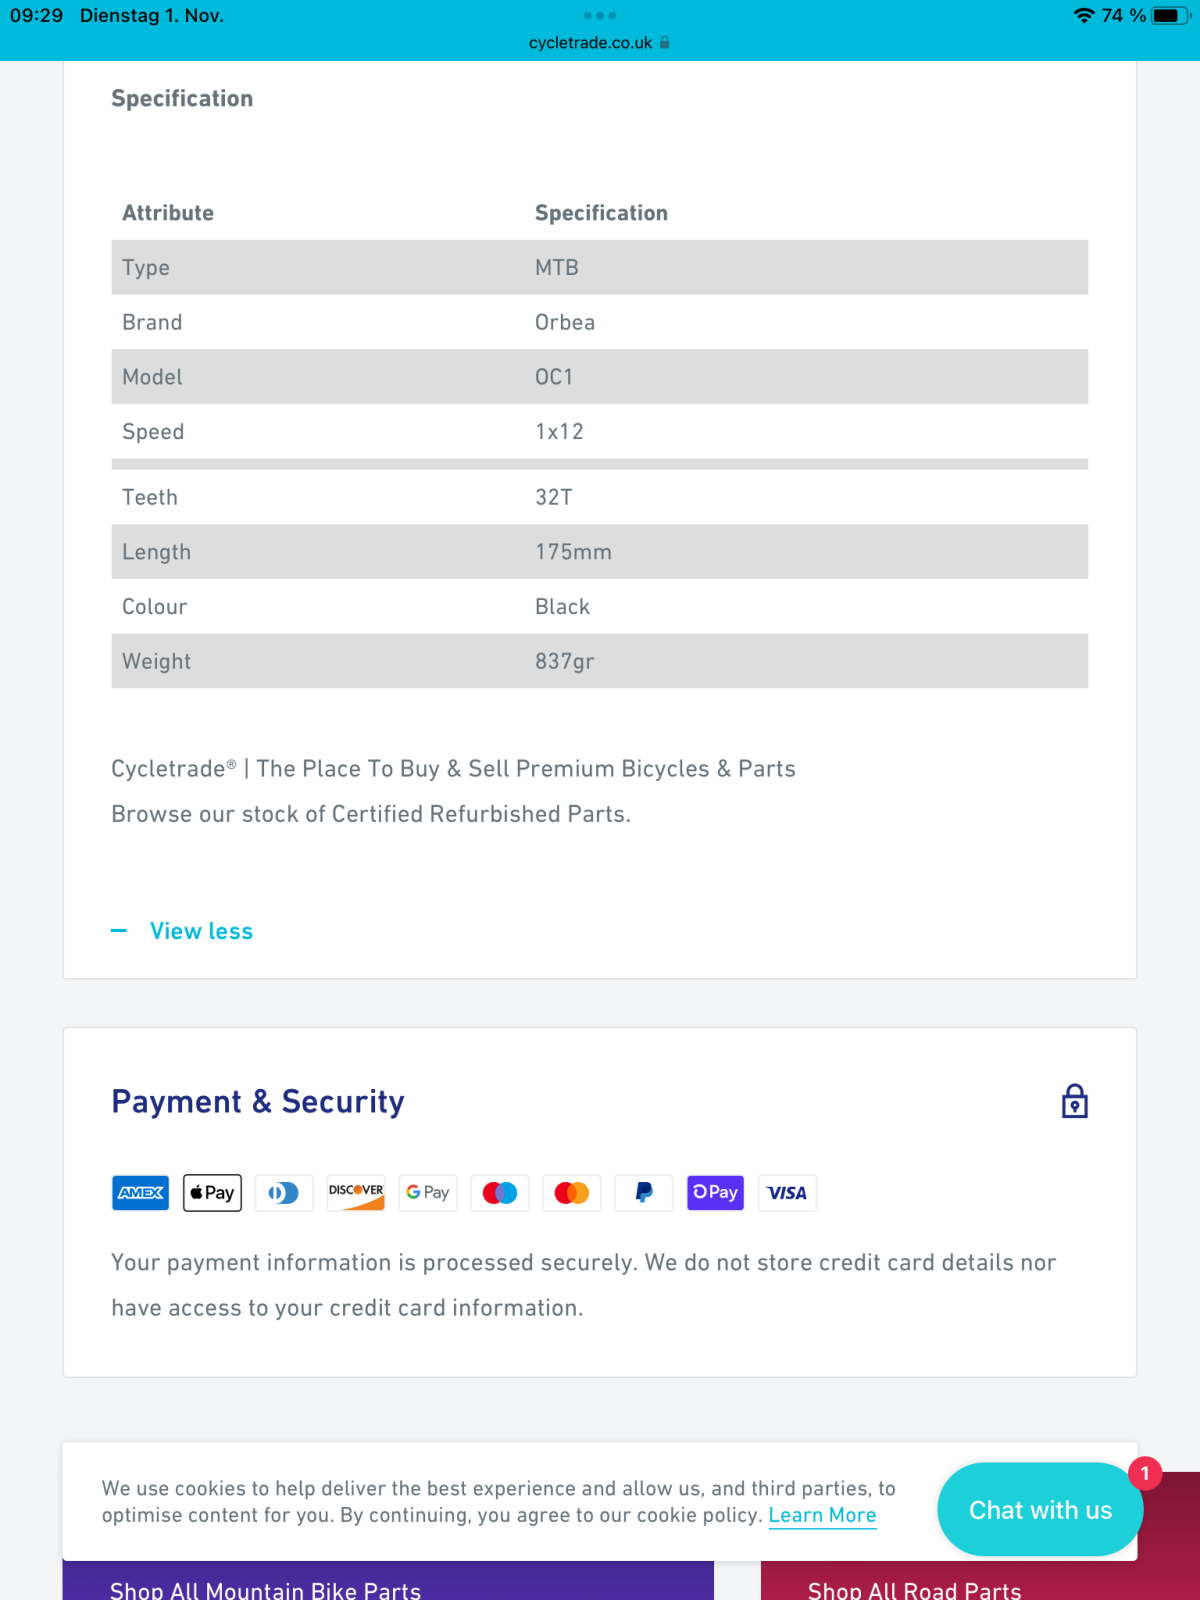1200x1600 pixels.
Task: Click the Diners Club payment icon
Action: coord(284,1192)
